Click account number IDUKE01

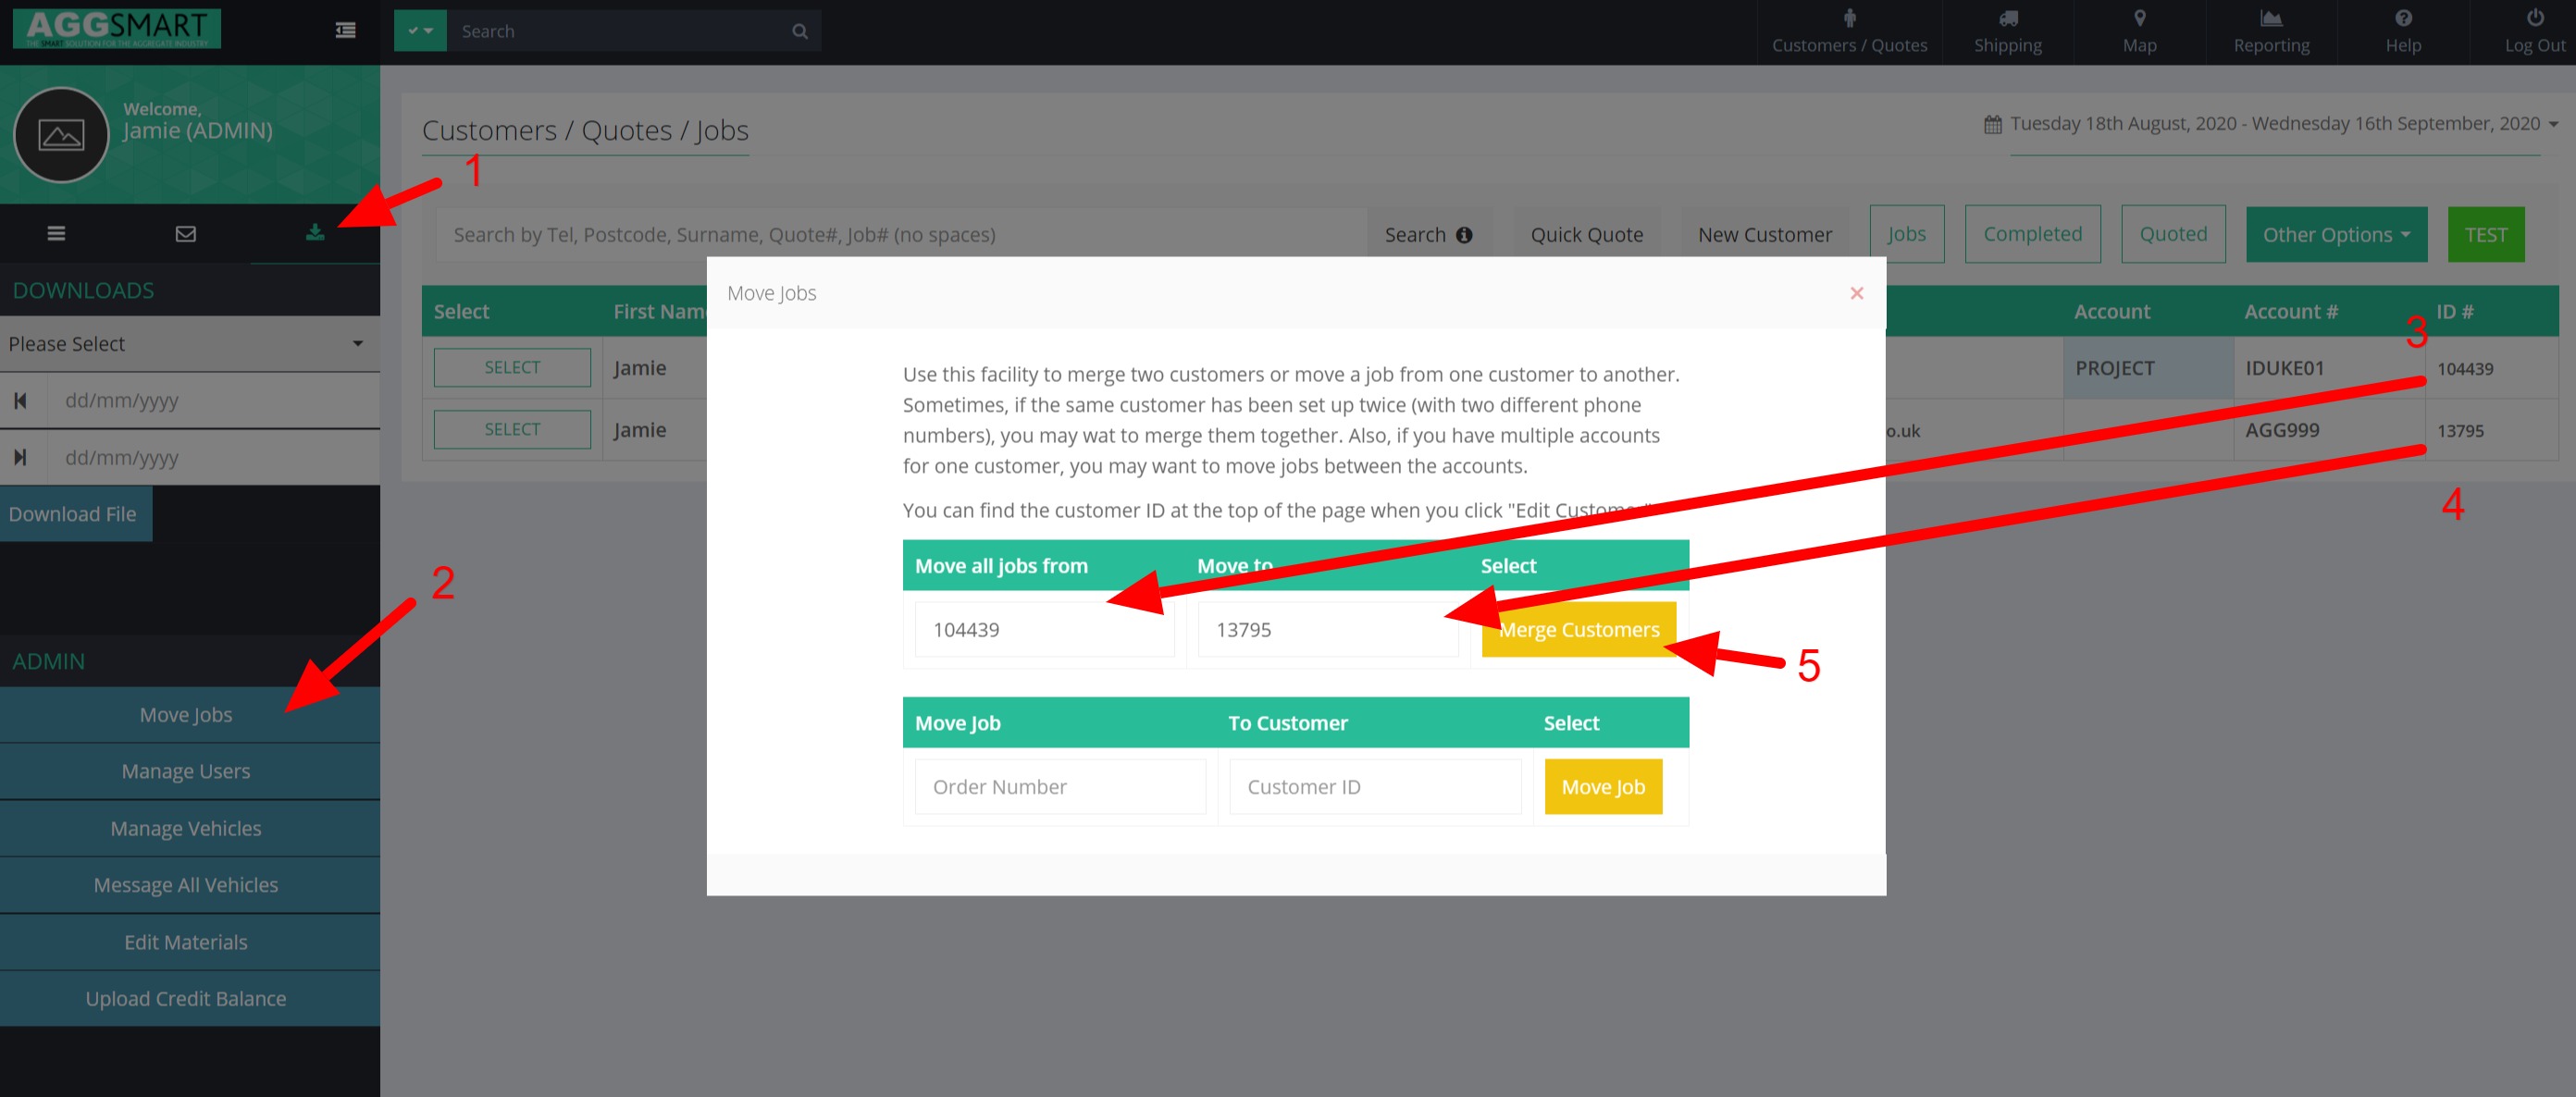(2284, 368)
